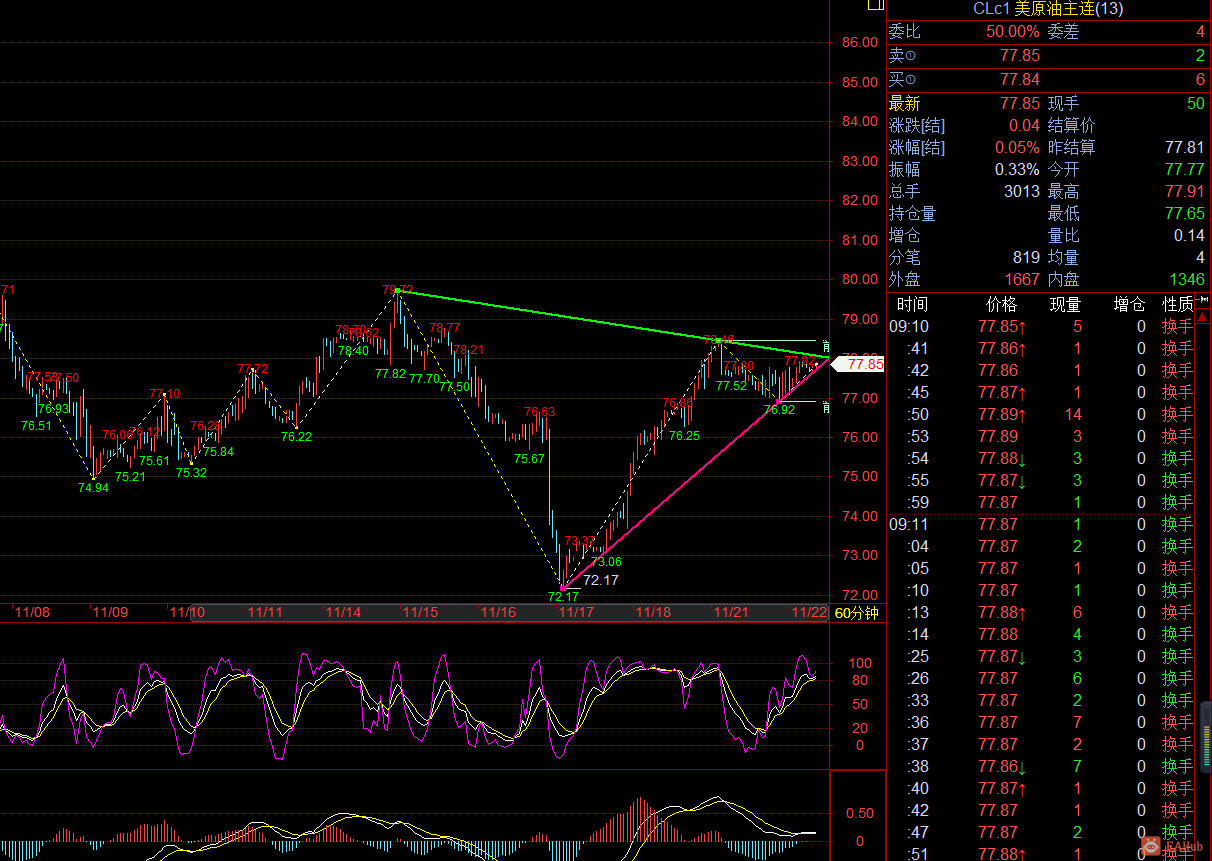1212x861 pixels.
Task: Click the 100 level on KDJ axis
Action: coord(860,663)
